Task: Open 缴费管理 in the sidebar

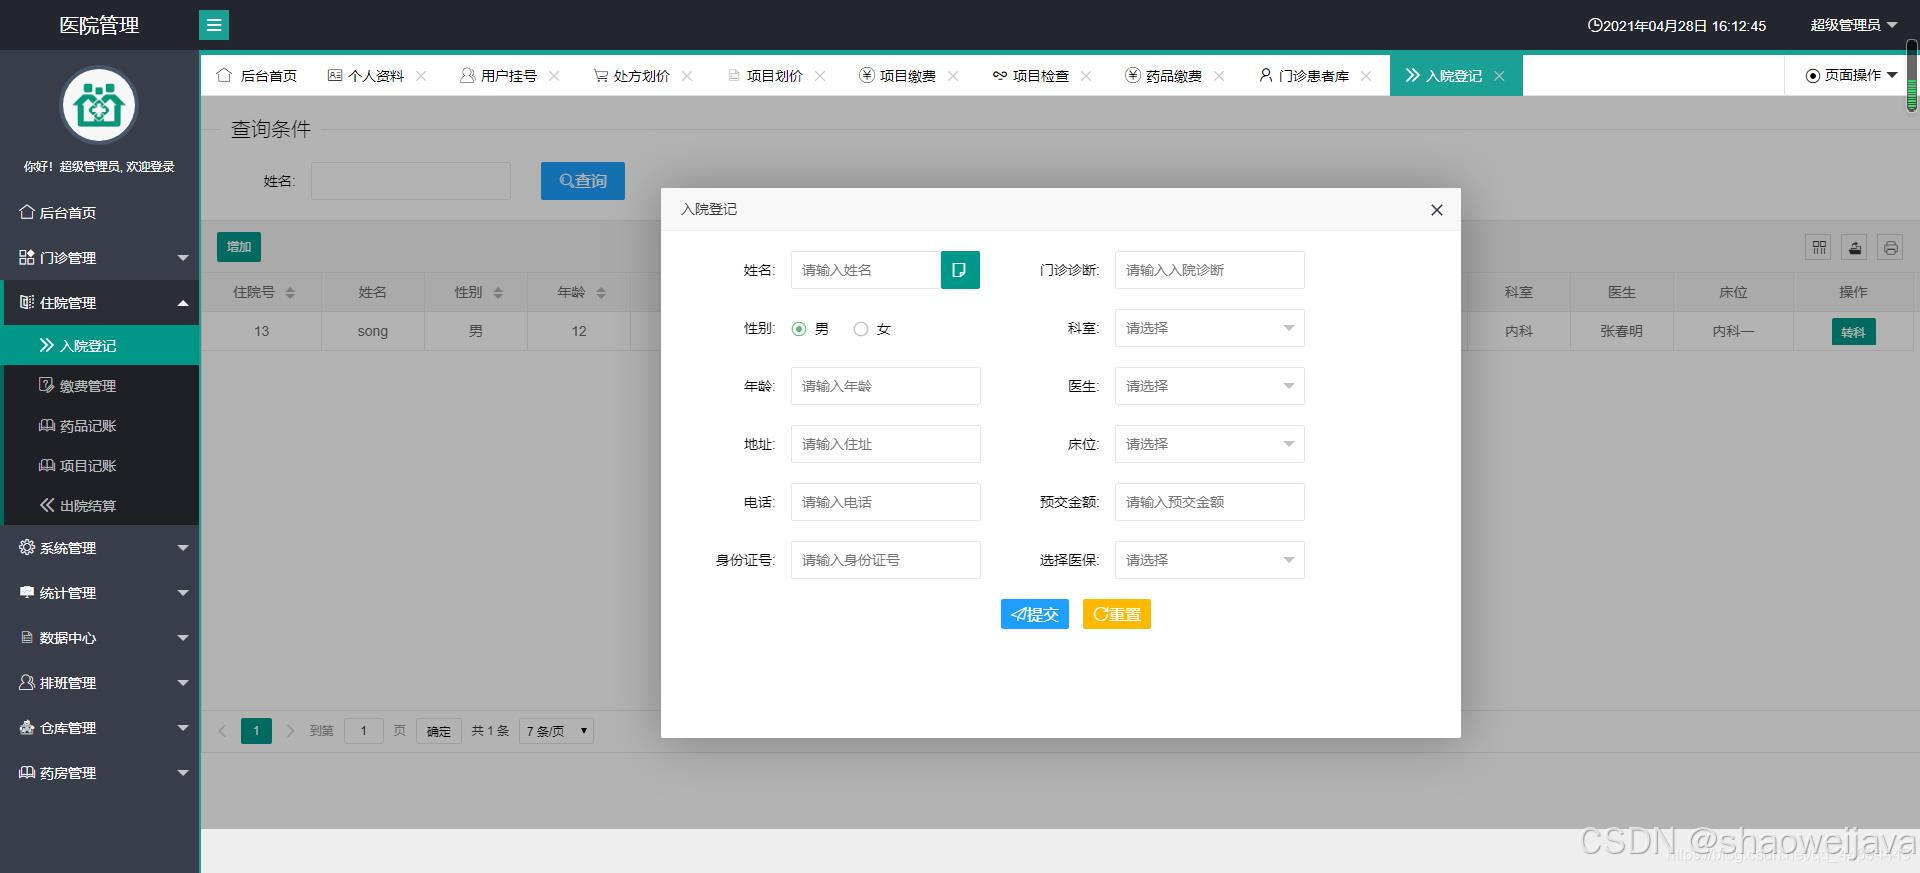Action: click(x=100, y=386)
